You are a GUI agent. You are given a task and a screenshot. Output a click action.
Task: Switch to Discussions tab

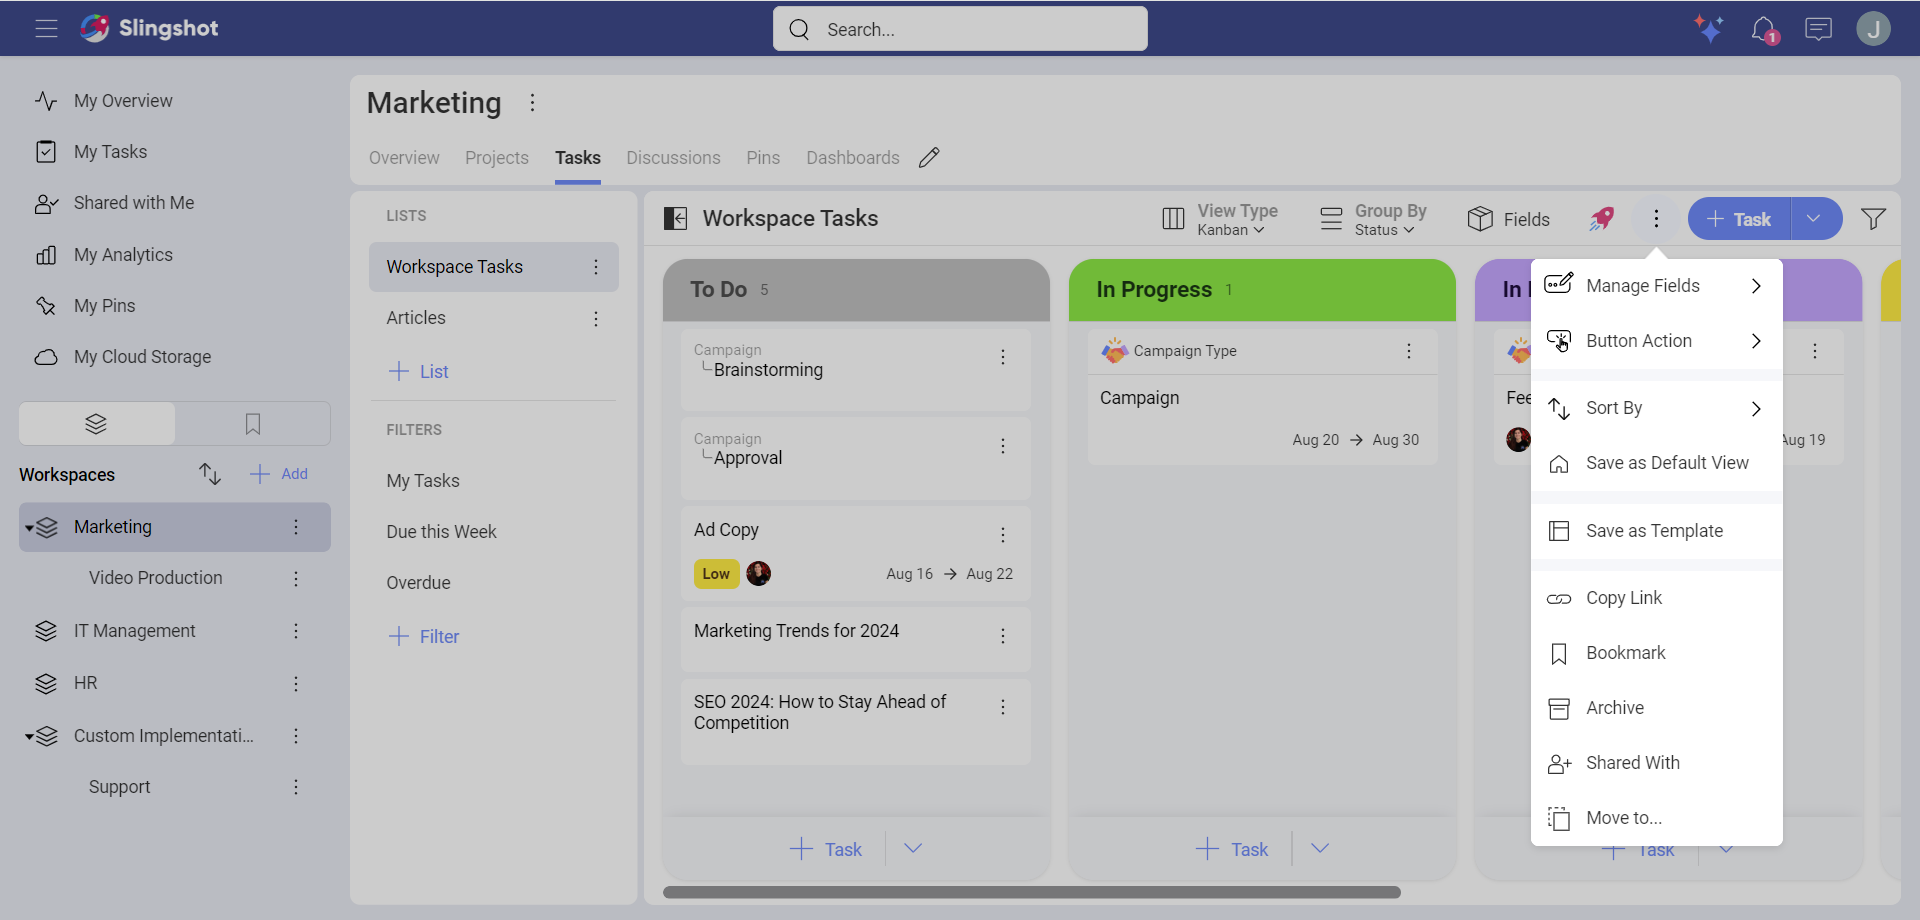(x=673, y=158)
